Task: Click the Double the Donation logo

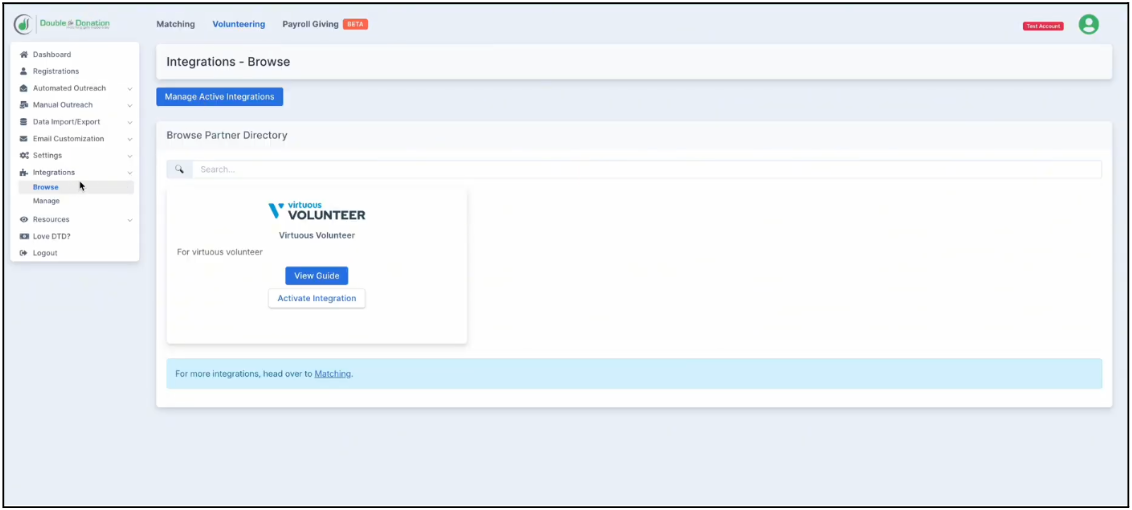Action: point(62,24)
